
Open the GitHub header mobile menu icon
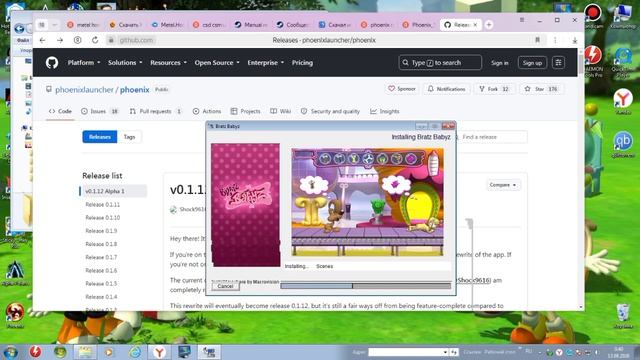pyautogui.click(x=558, y=63)
